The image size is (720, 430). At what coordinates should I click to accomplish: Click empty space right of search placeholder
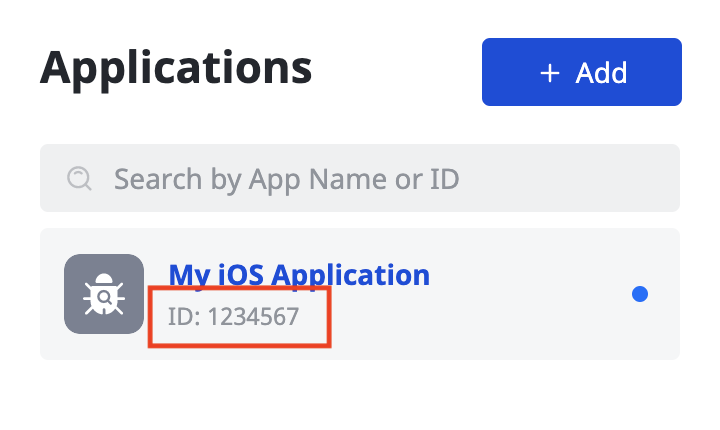point(570,179)
